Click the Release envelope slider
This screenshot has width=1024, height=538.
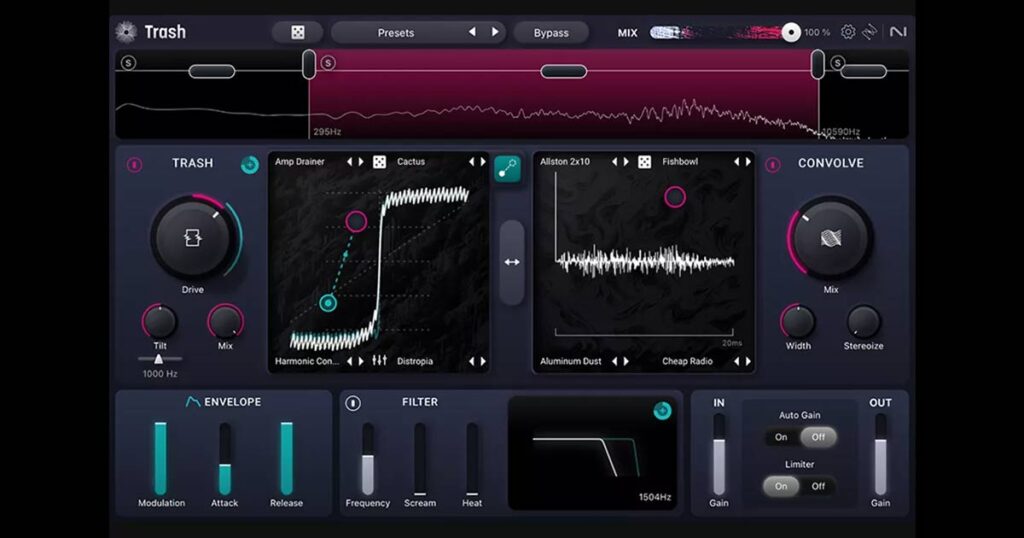287,458
